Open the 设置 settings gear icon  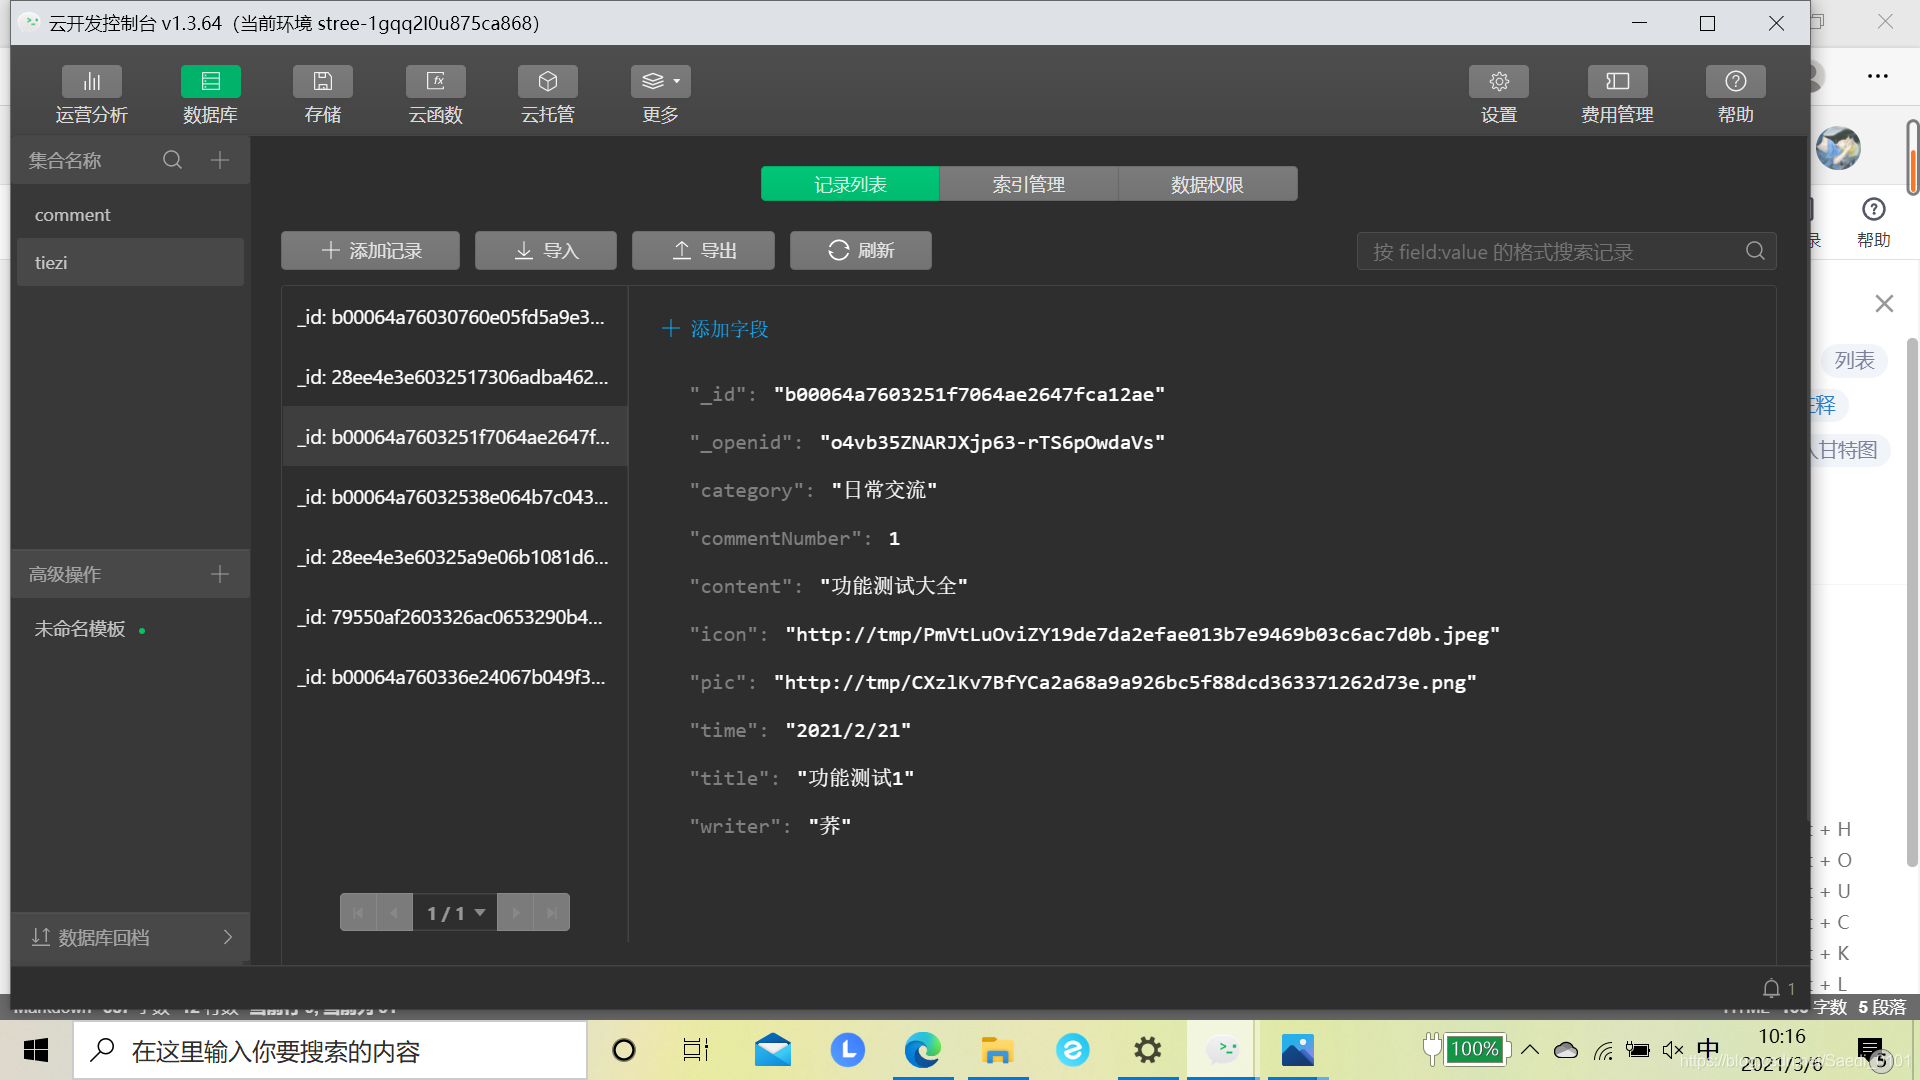pyautogui.click(x=1498, y=82)
